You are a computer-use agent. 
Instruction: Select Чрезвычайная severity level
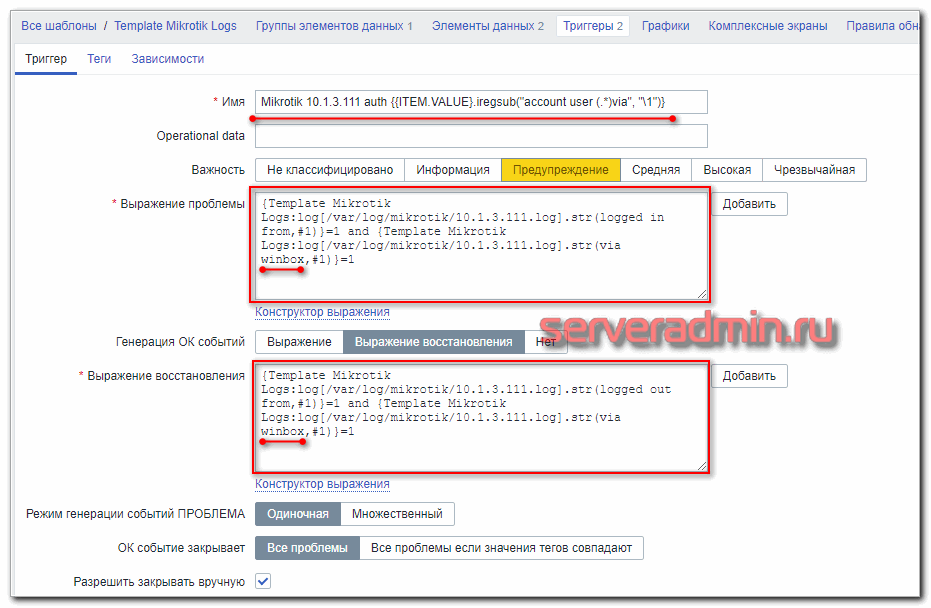[x=815, y=170]
